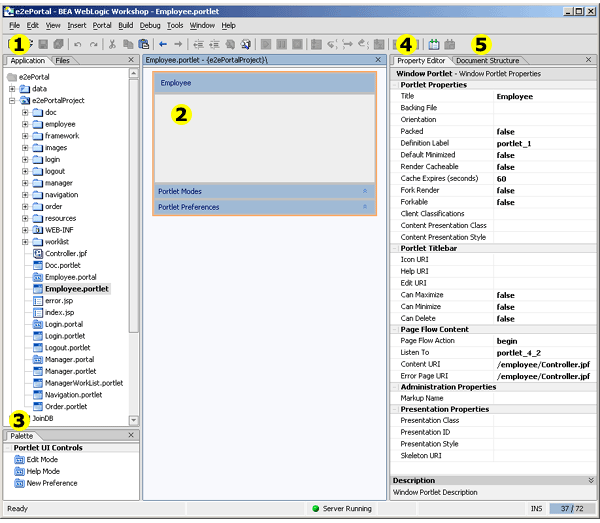Switch to the Document Structure tab
Viewport: 600px width, 523px height.
(x=488, y=60)
